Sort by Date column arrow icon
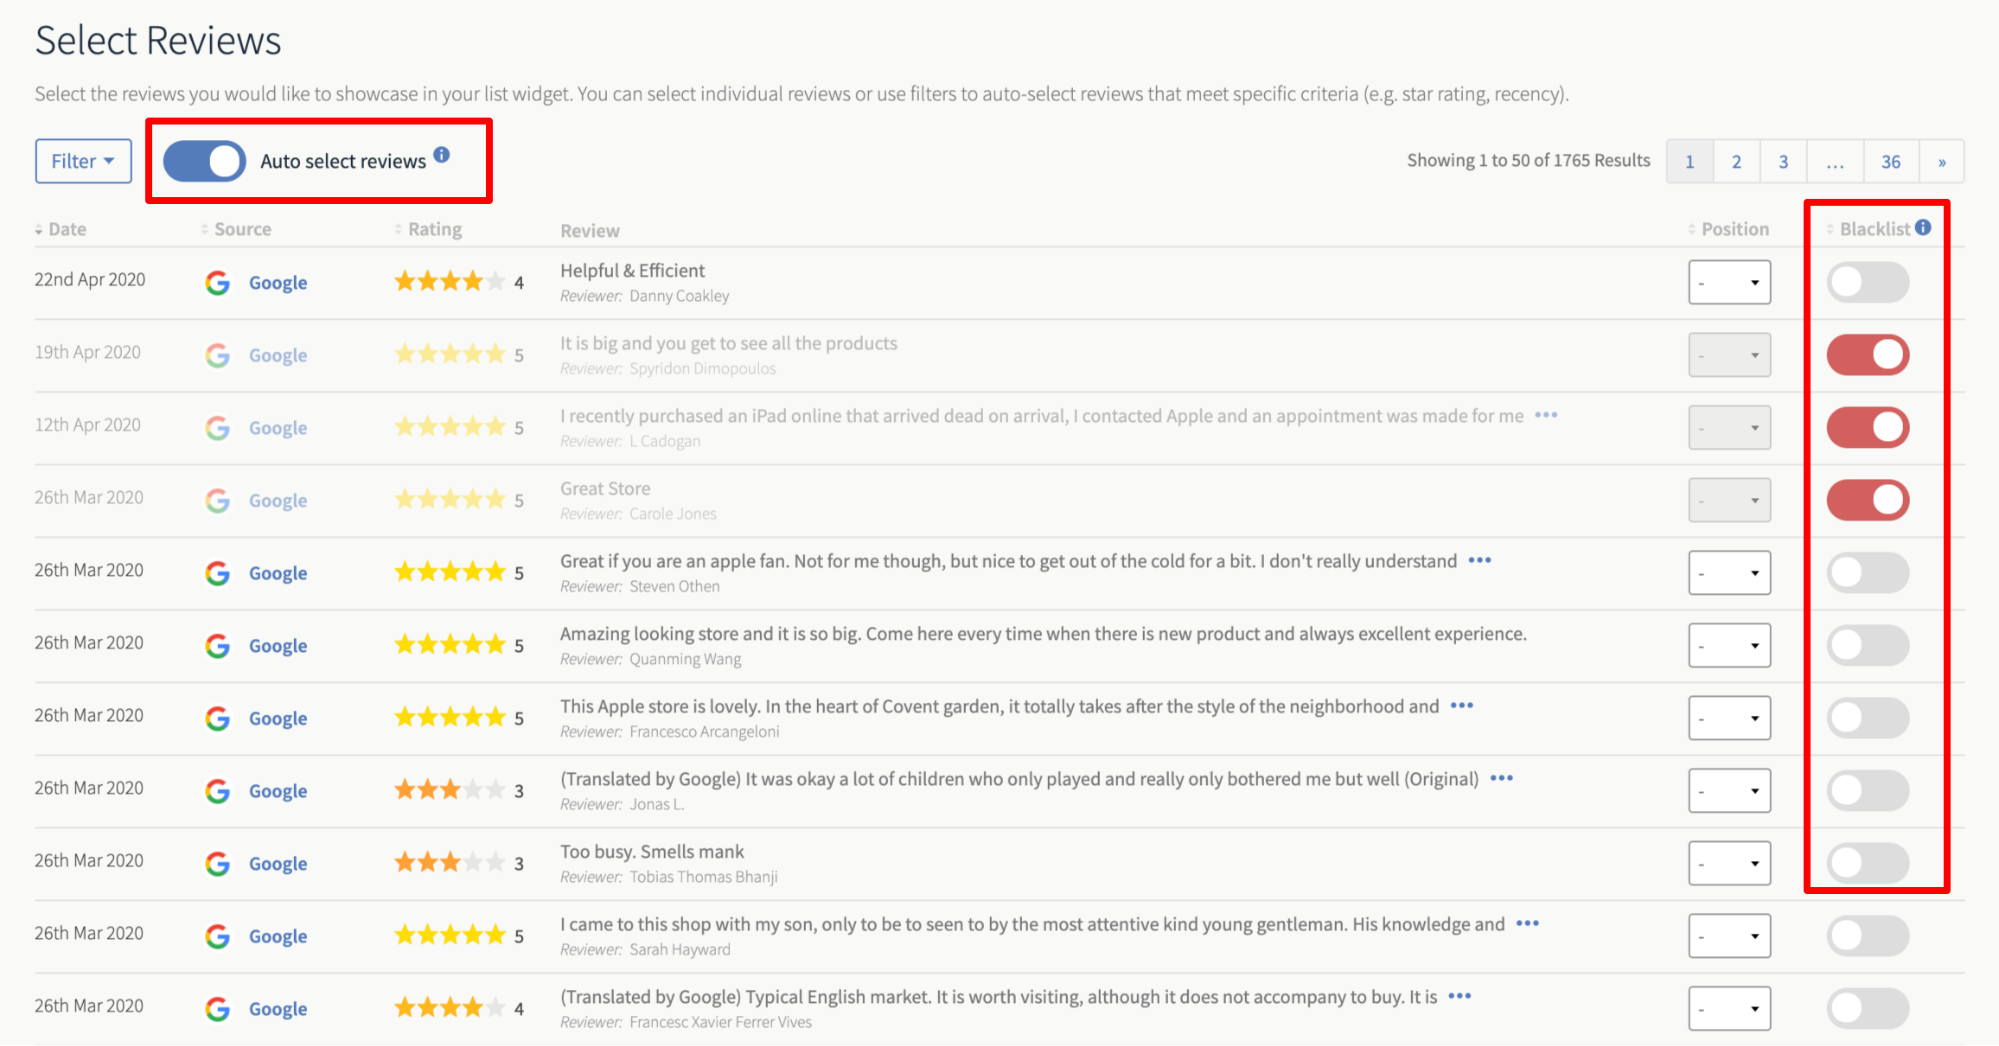The height and width of the screenshot is (1046, 1999). pos(39,230)
